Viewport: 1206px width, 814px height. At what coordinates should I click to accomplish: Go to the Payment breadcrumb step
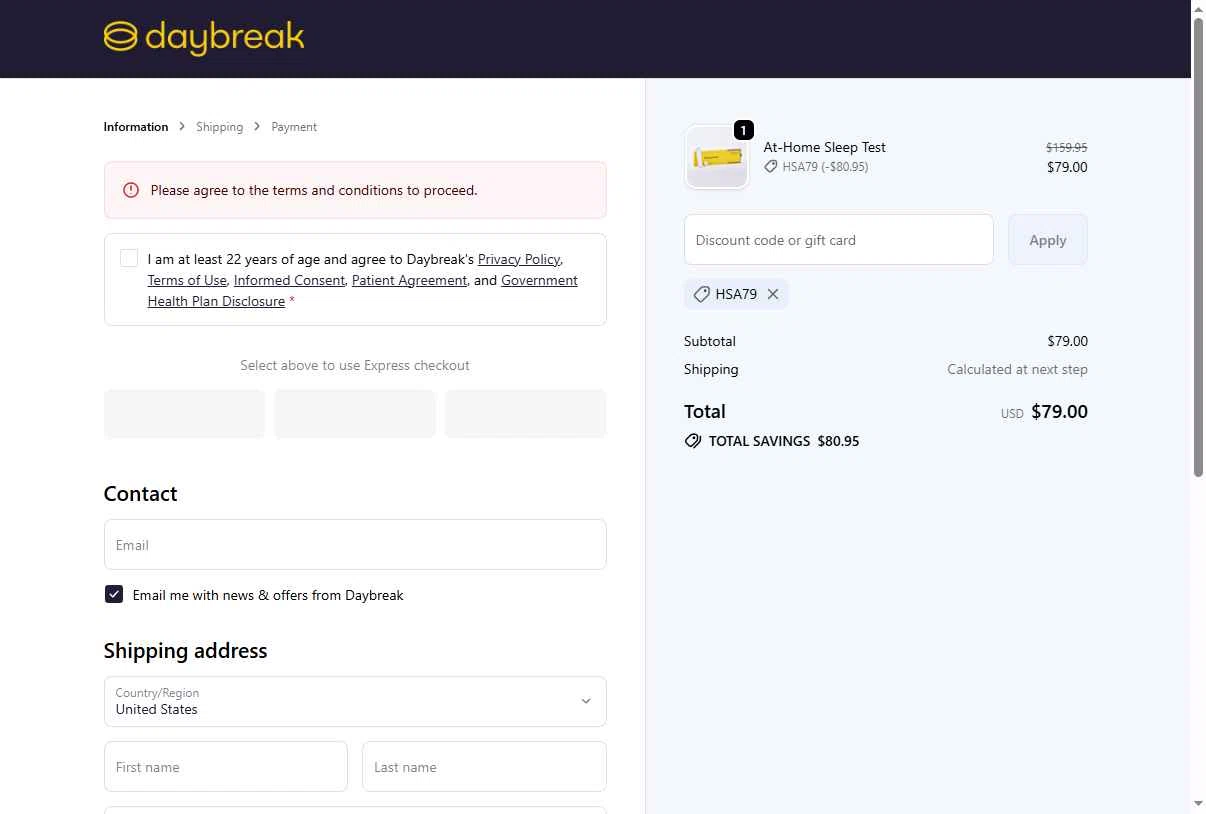(294, 127)
